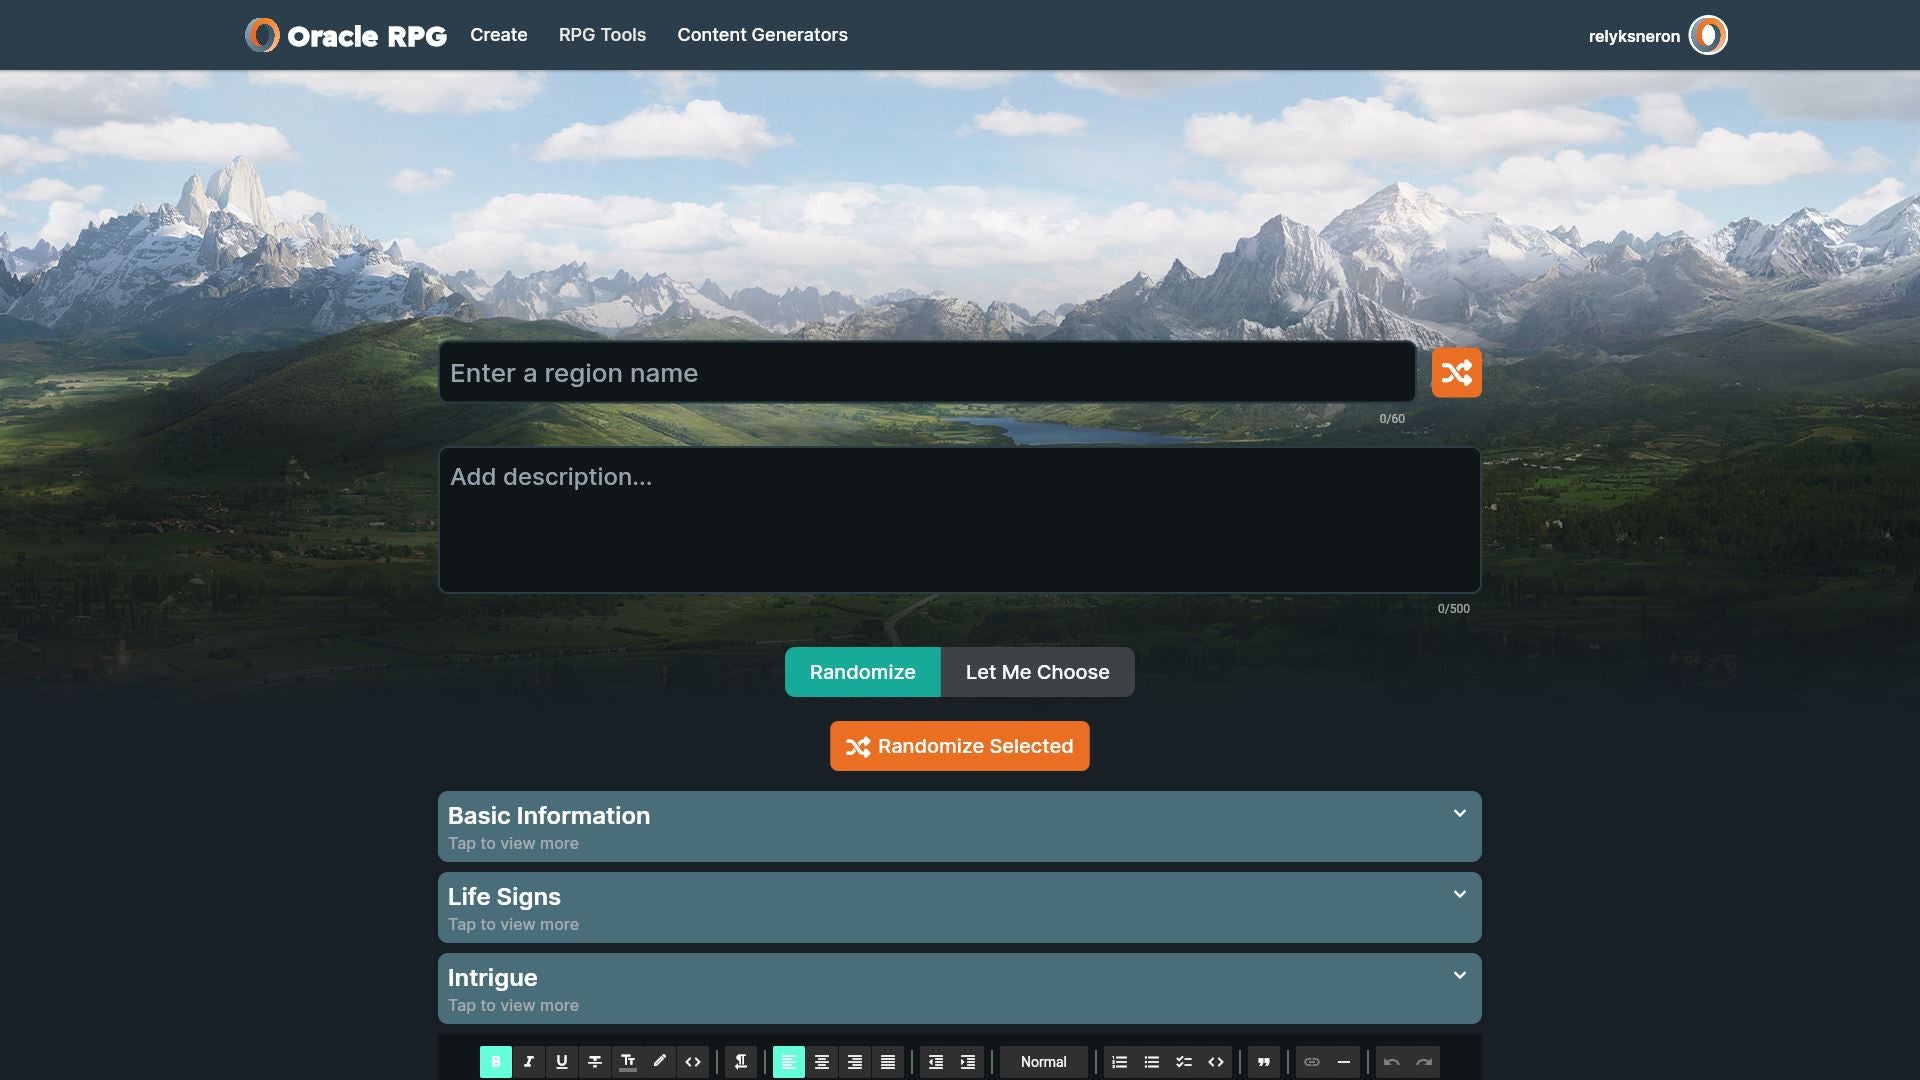Click the orange shuffle icon beside region name
1920x1080 pixels.
click(1456, 373)
